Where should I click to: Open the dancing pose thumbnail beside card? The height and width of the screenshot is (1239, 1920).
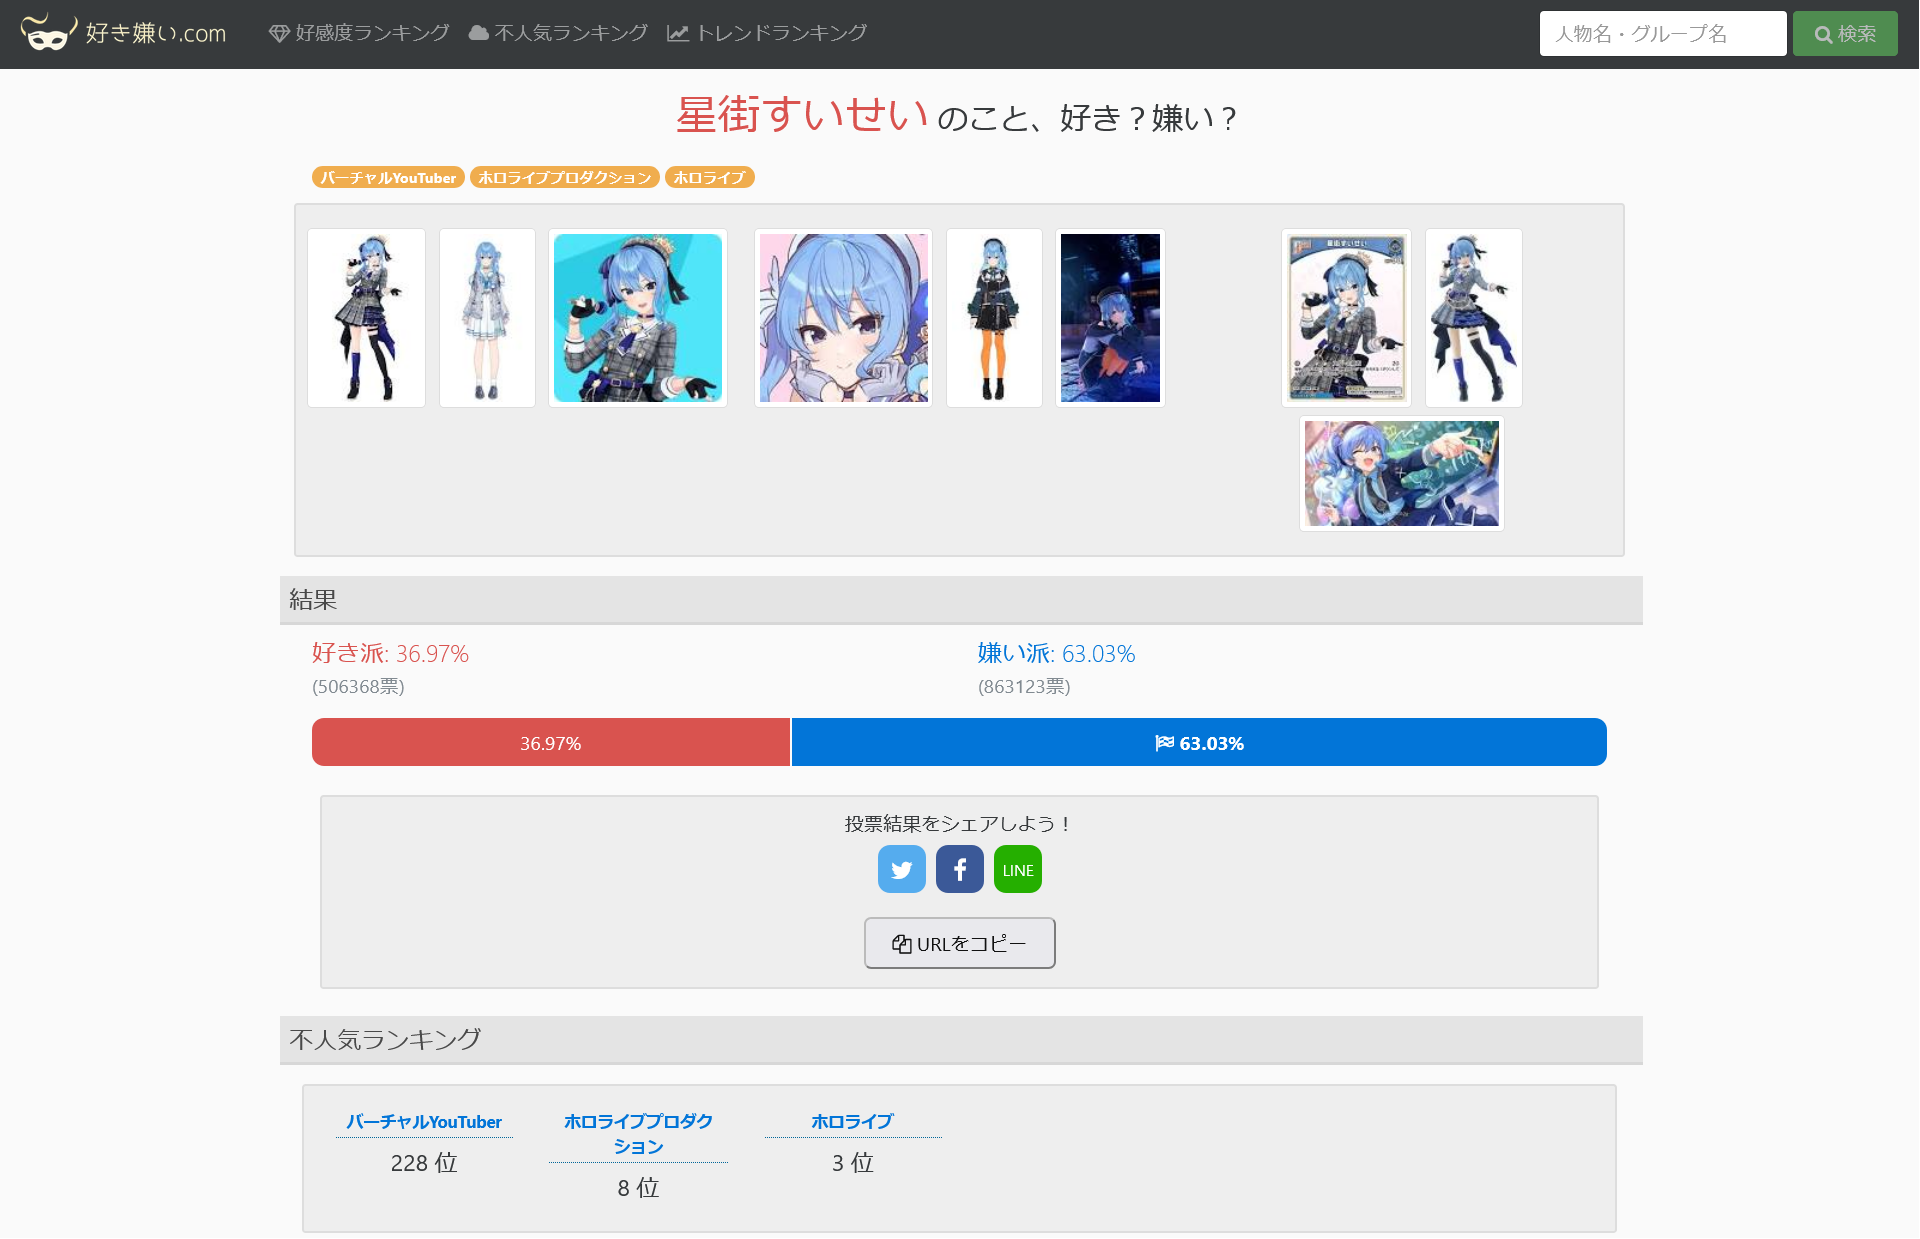[x=1474, y=318]
